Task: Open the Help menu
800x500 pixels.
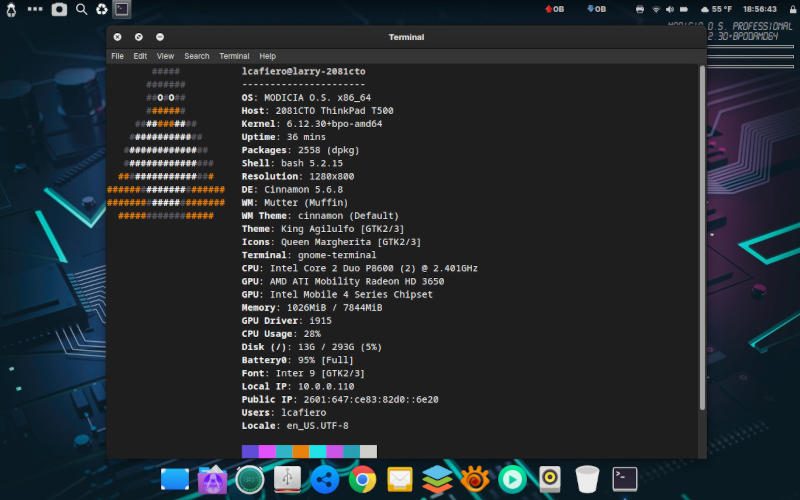Action: [267, 56]
